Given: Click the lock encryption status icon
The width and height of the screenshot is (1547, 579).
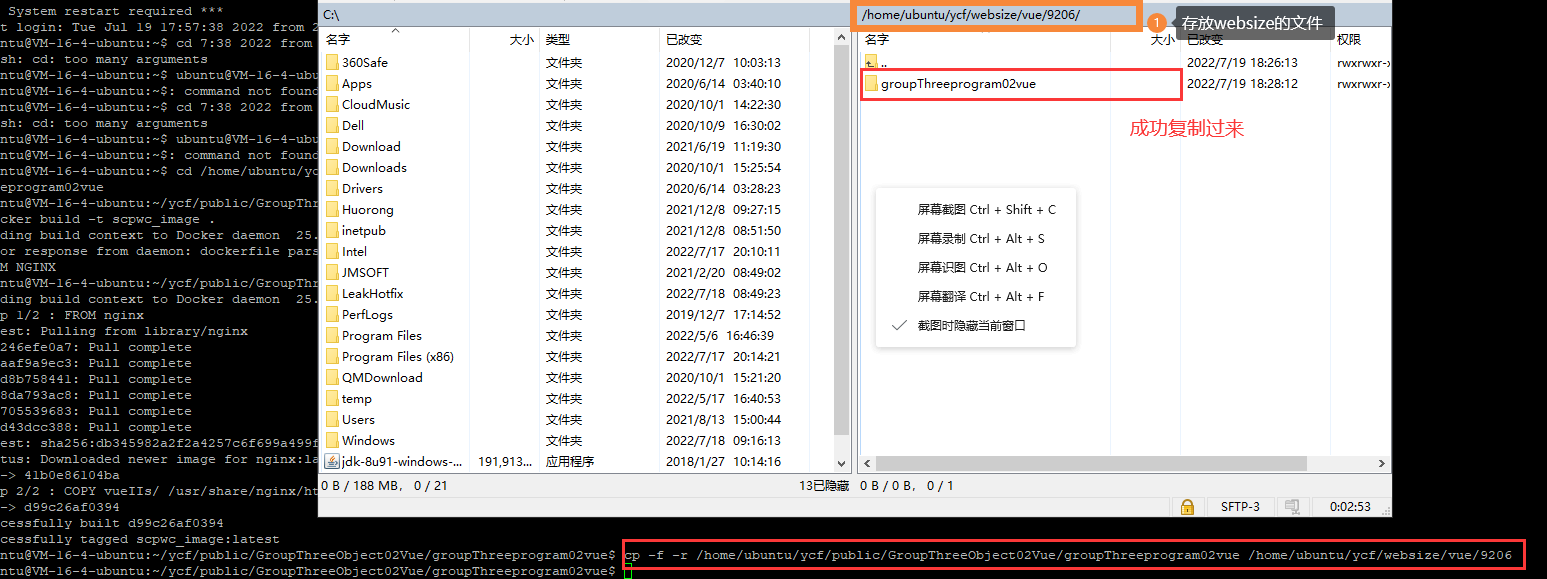Looking at the screenshot, I should coord(1187,506).
